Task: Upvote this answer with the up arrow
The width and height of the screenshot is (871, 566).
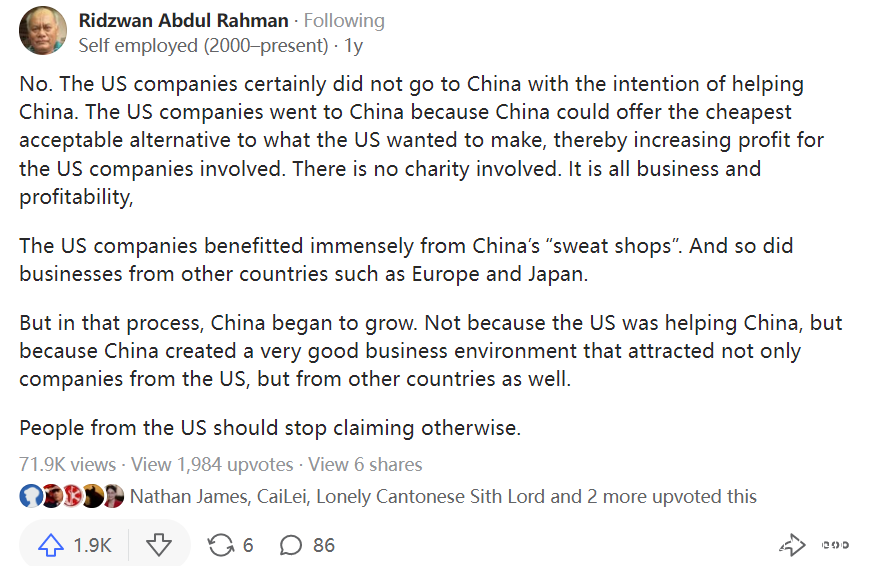Action: coord(51,545)
